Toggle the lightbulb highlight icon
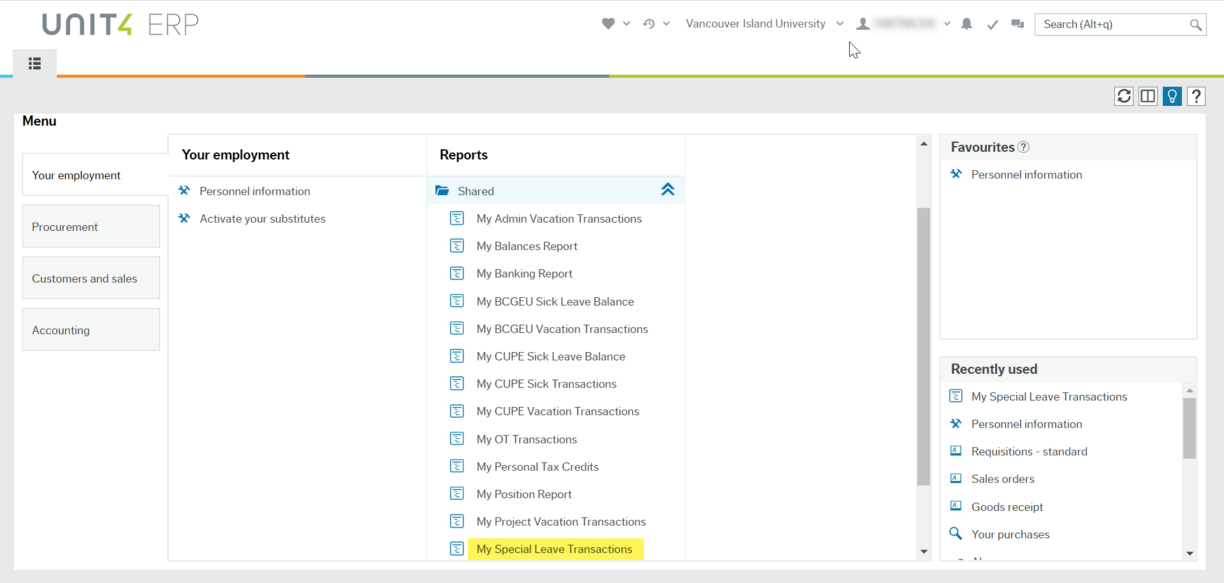Viewport: 1224px width, 583px height. point(1172,96)
